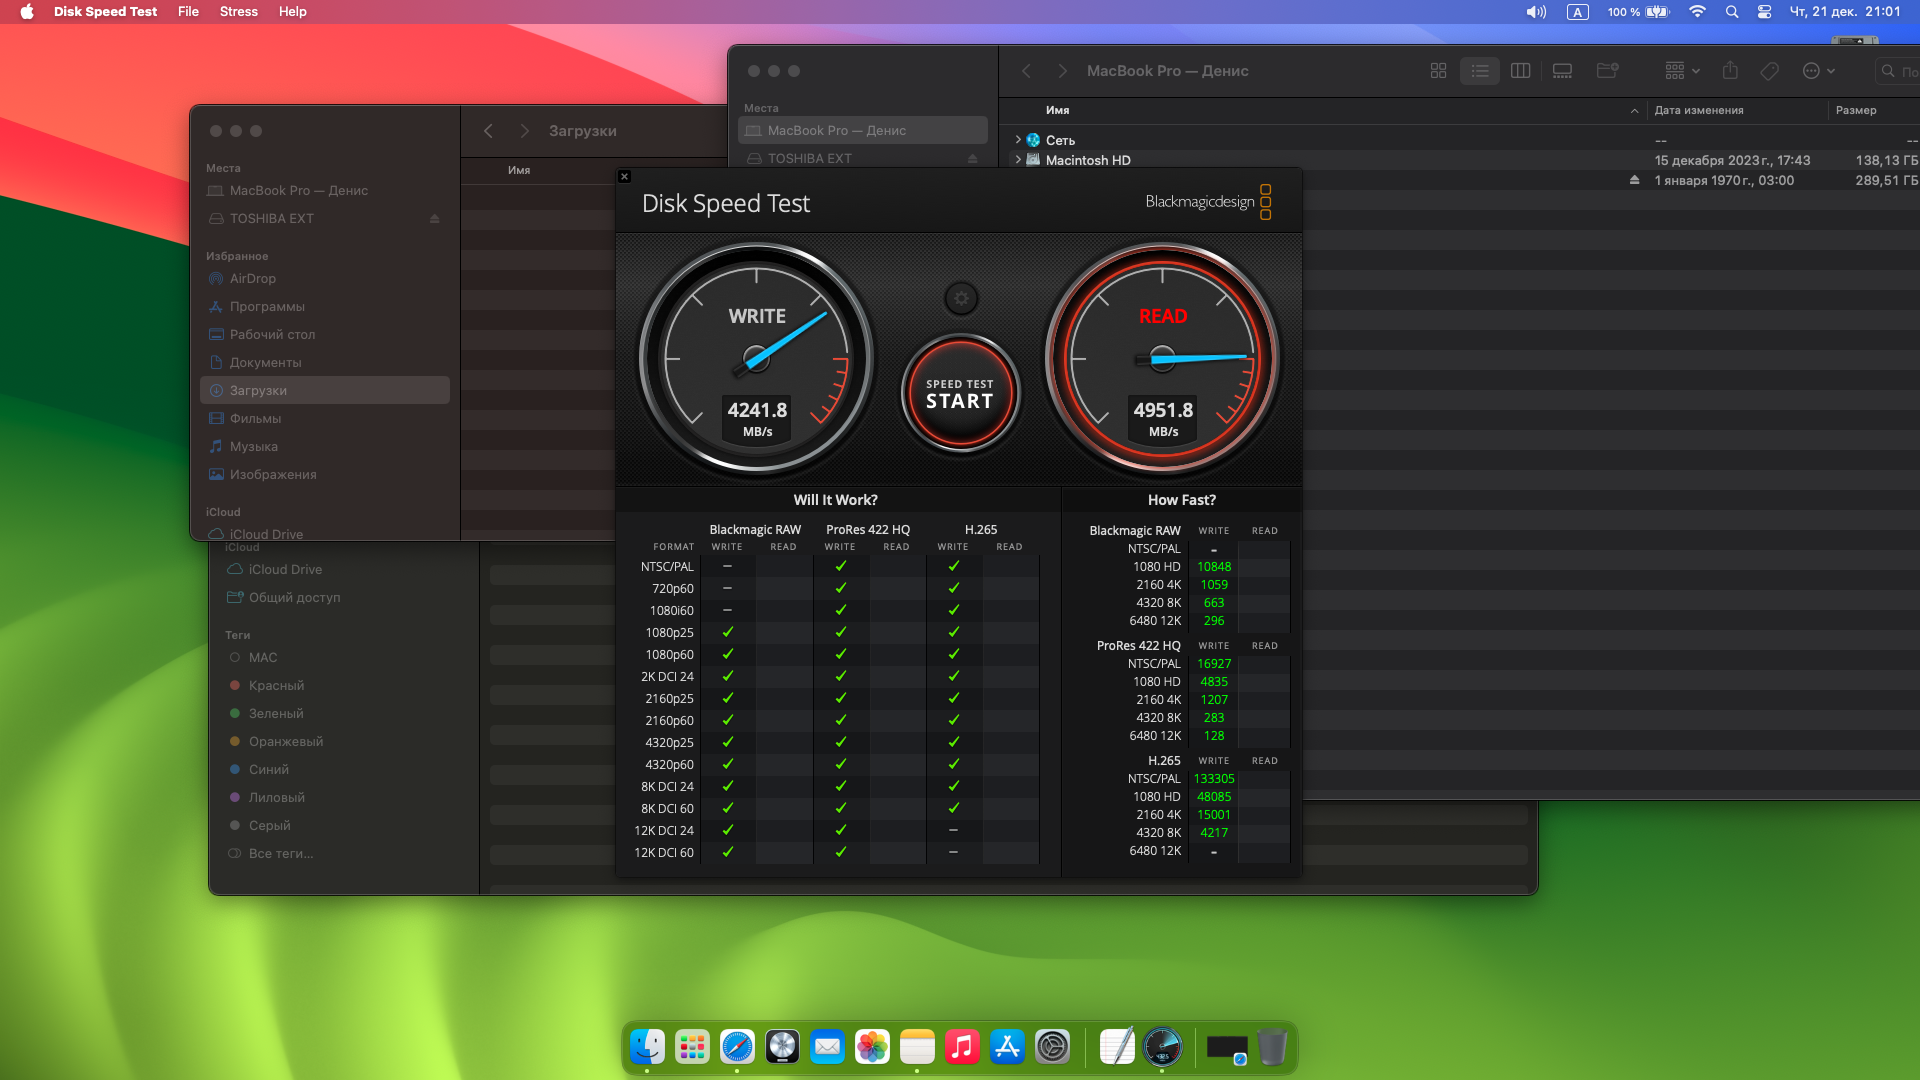
Task: Eject the volume dated 1 января 1970
Action: pos(1634,181)
